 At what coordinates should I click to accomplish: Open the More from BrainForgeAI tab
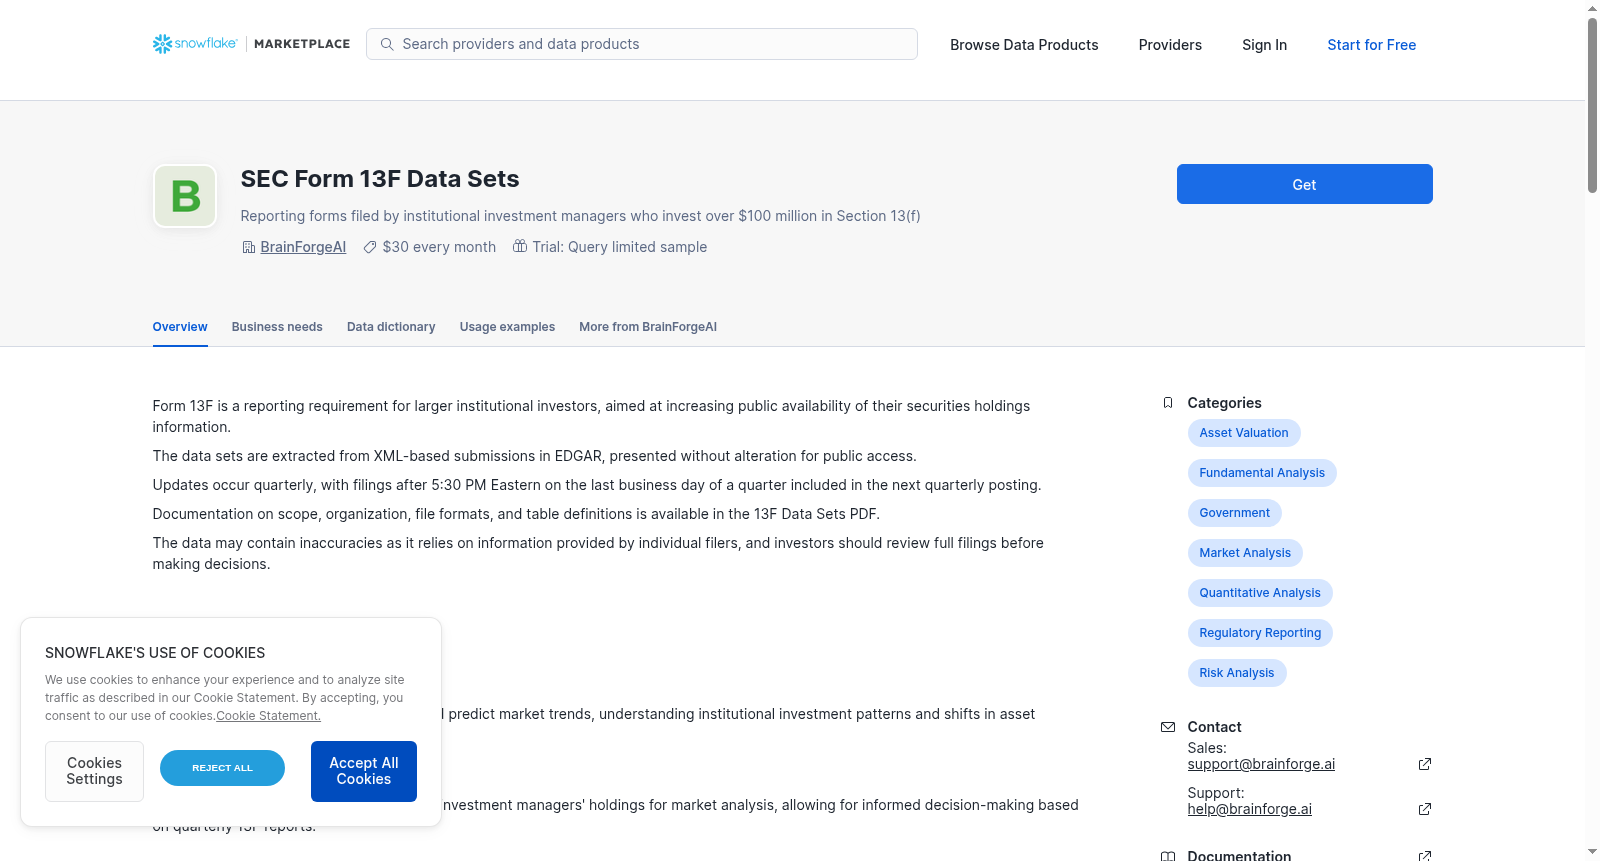click(648, 327)
